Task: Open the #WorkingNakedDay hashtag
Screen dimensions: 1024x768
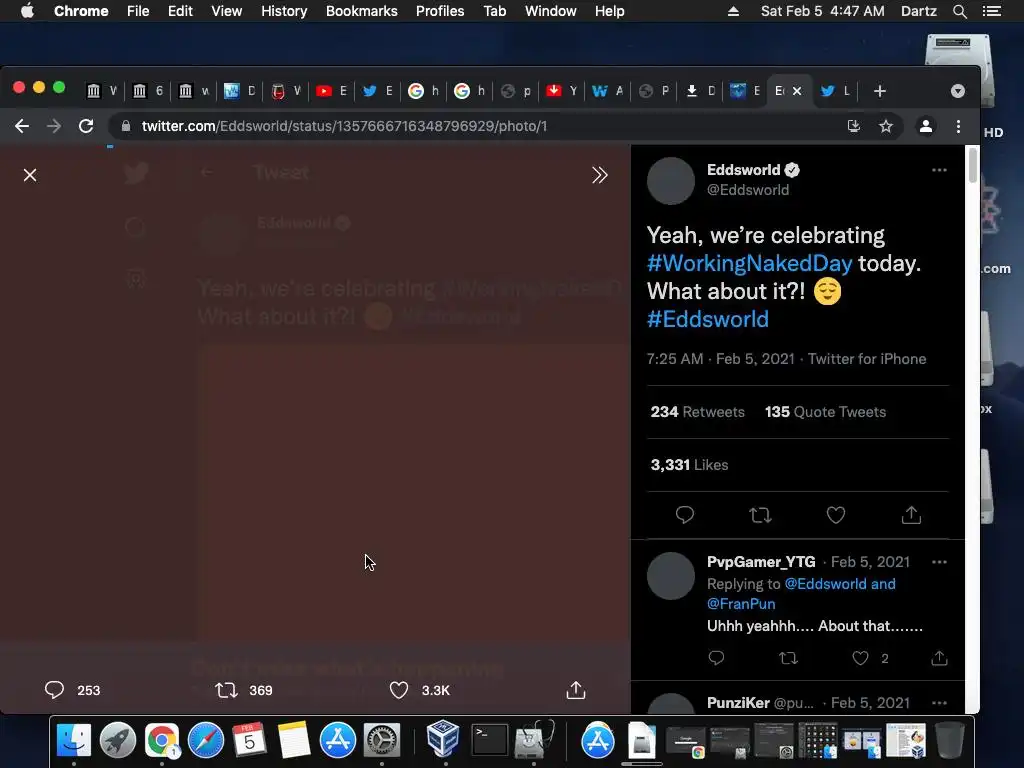Action: pos(749,263)
